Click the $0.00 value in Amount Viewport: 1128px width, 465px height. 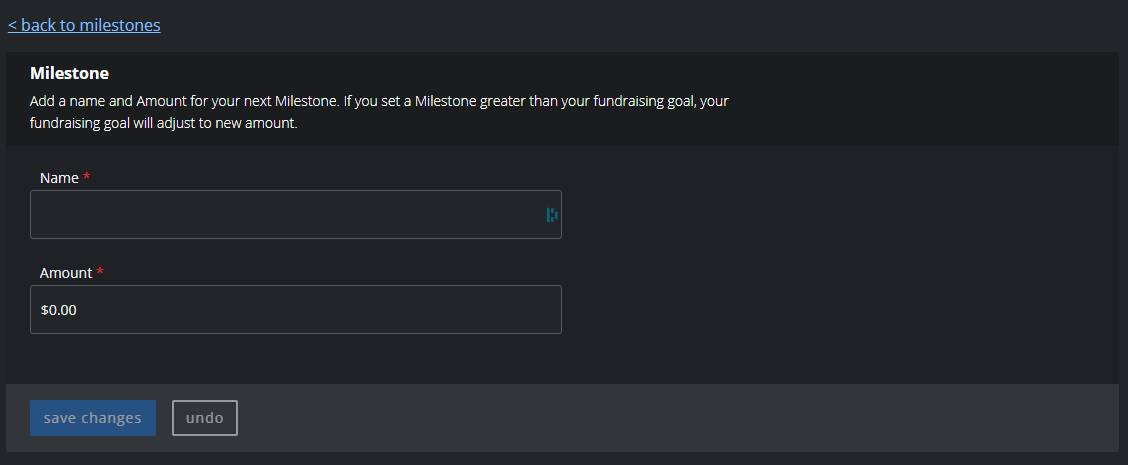click(x=59, y=310)
